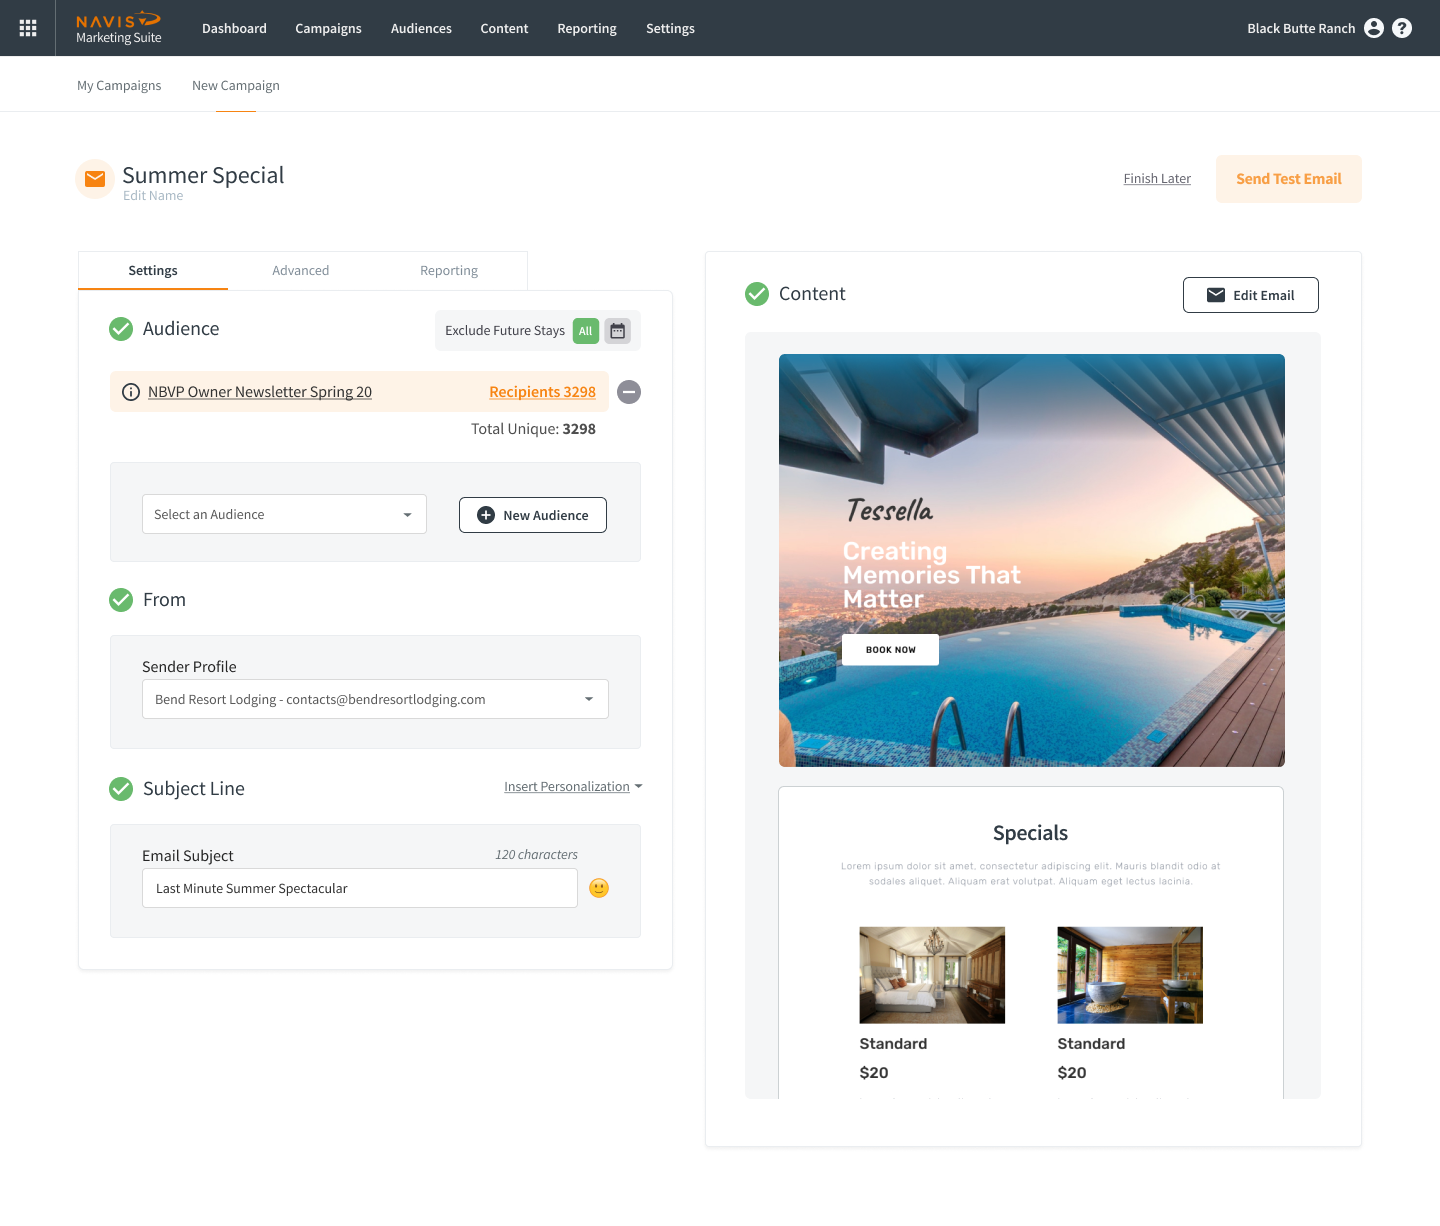
Task: Toggle the All exclude future stays option
Action: click(585, 331)
